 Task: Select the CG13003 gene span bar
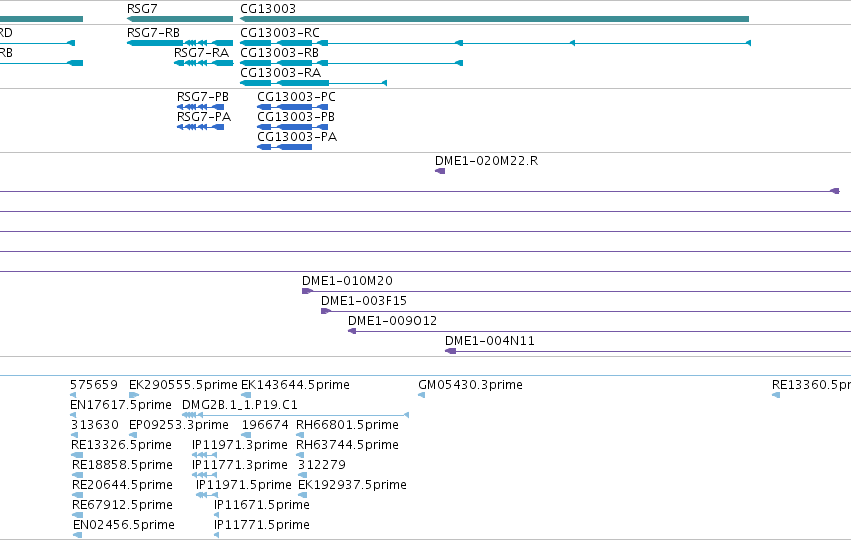tap(494, 19)
